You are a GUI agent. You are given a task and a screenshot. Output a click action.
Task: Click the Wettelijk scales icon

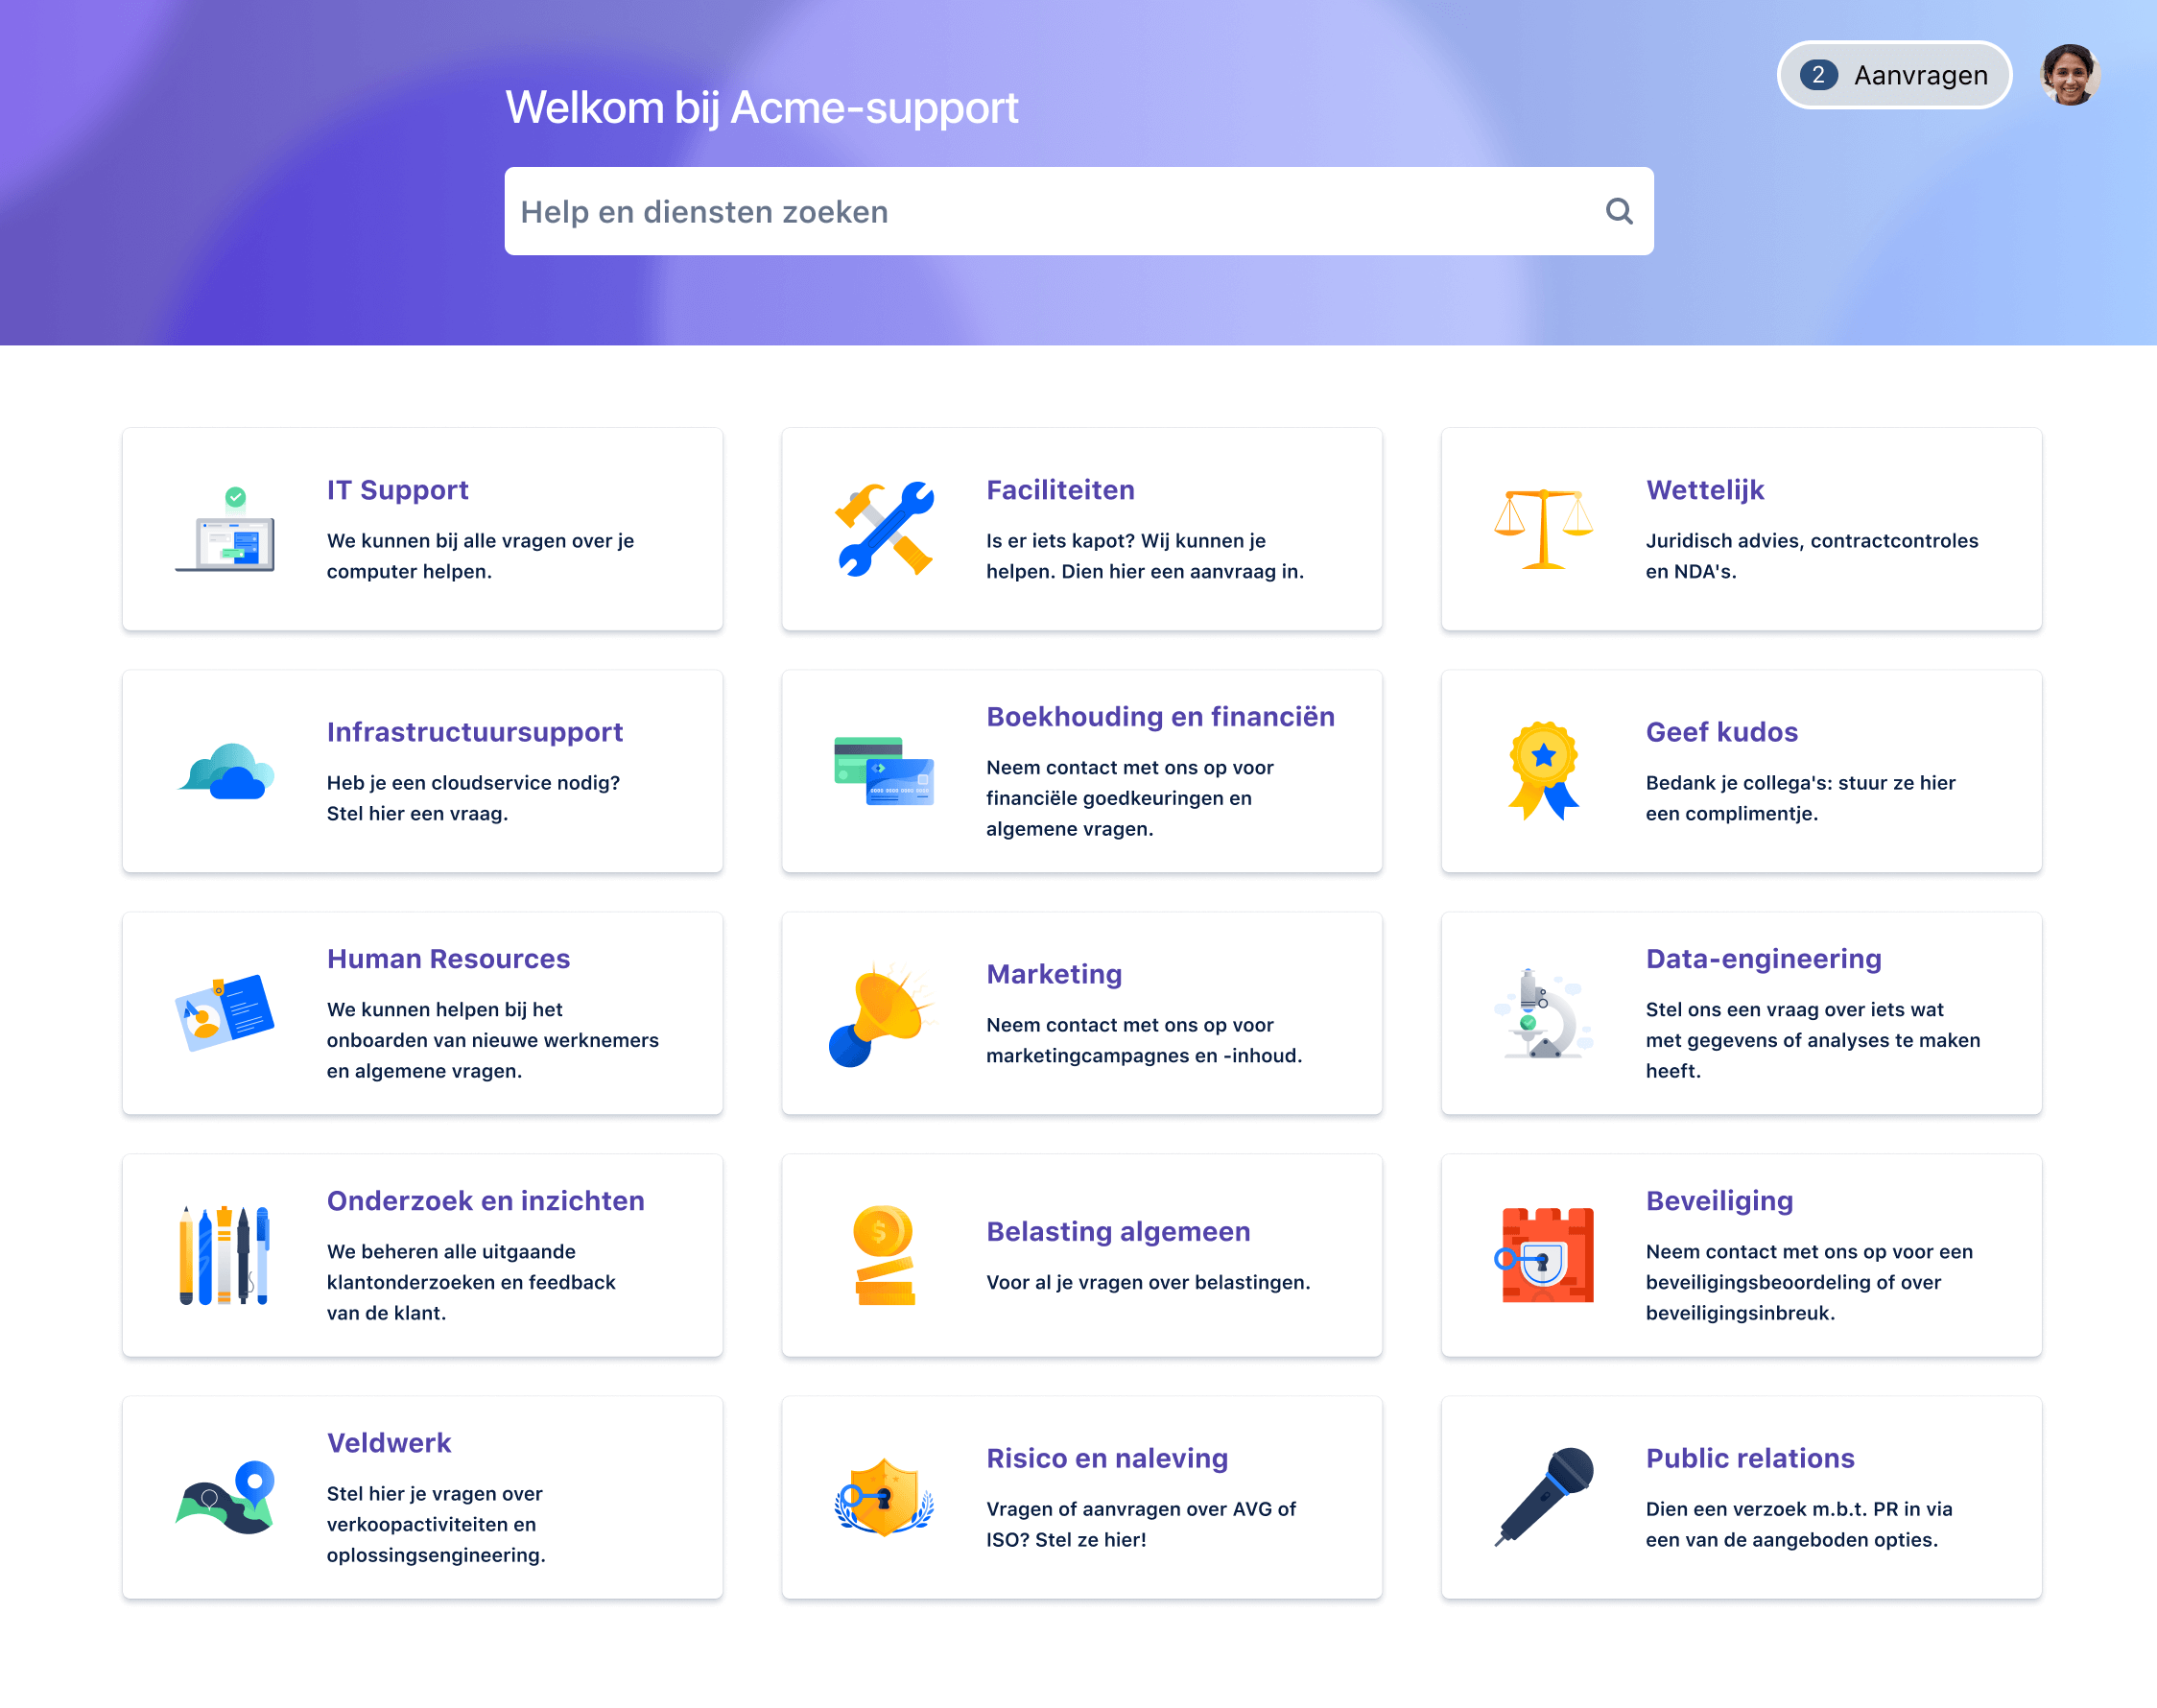click(x=1543, y=530)
